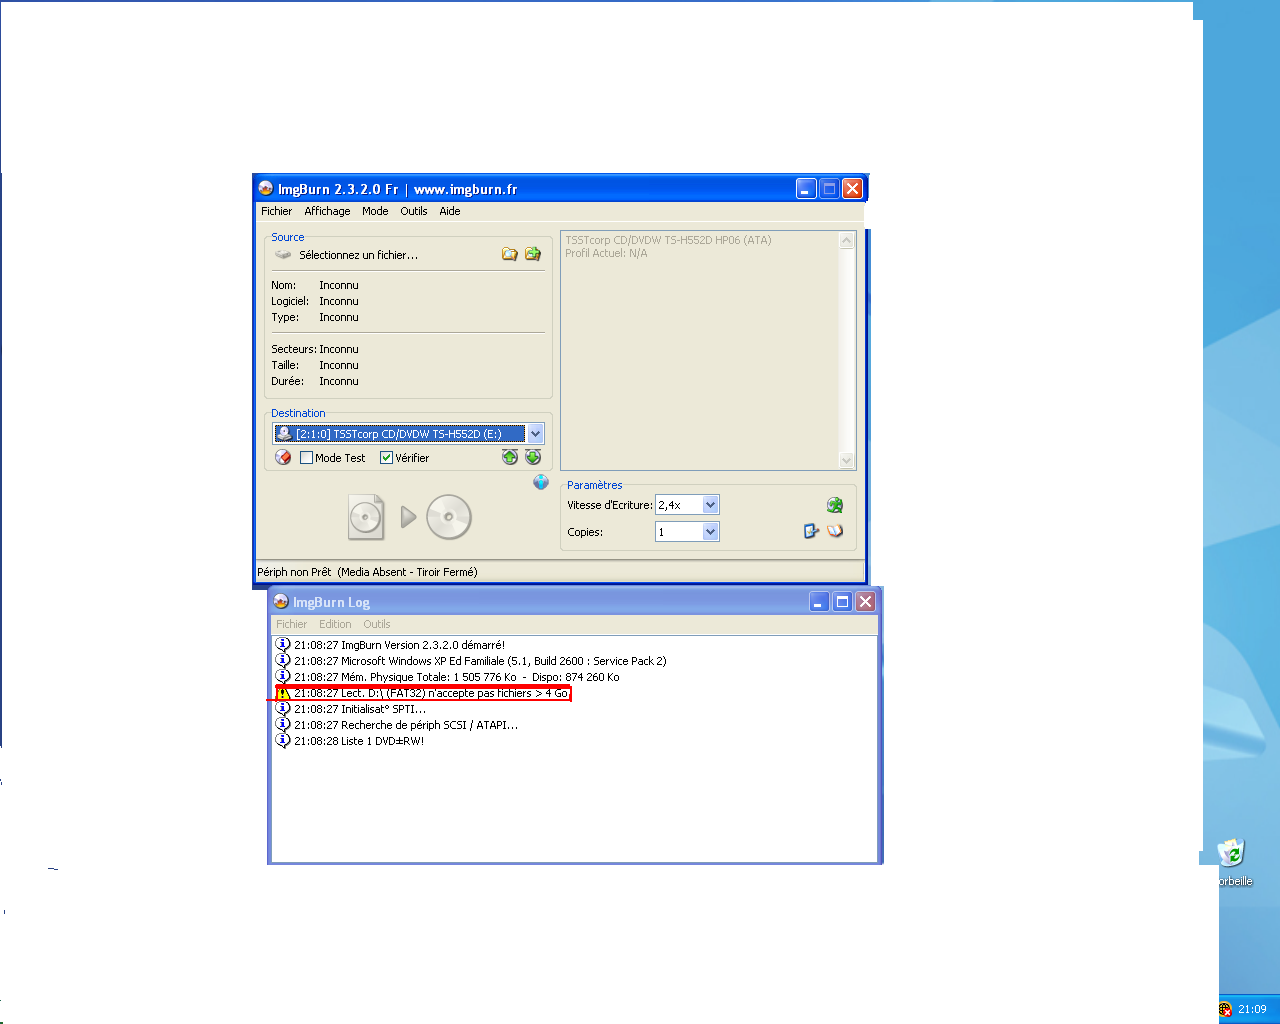
Task: Select log line Recherche de périph SCSI / ATAPI
Action: pos(406,725)
